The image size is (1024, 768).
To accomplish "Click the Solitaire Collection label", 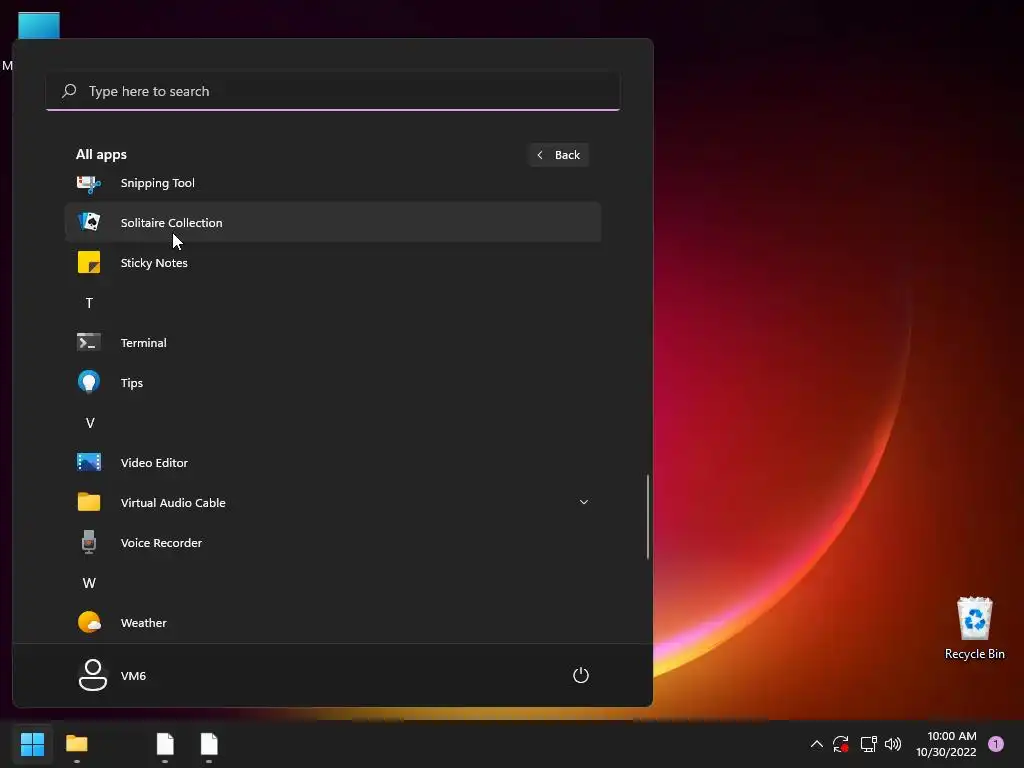I will [x=172, y=223].
